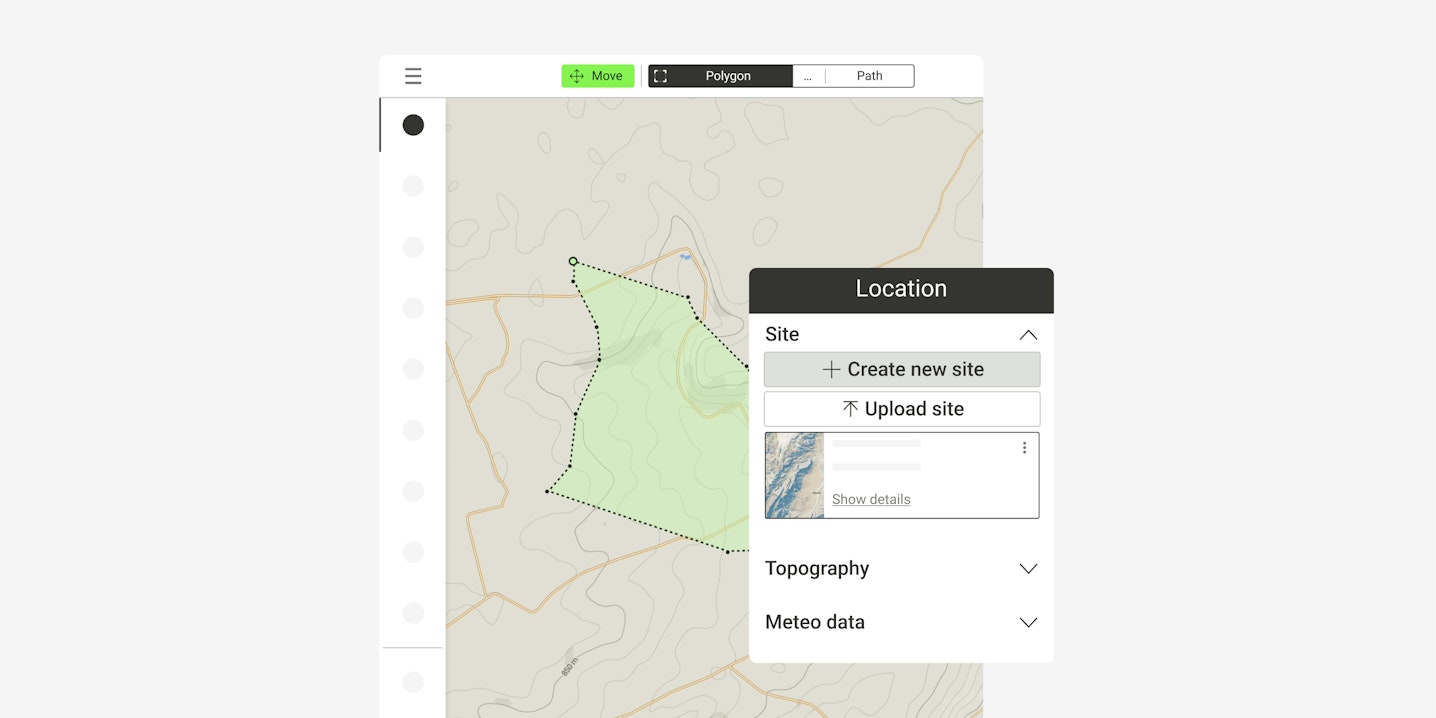Open the hamburger menu
Screen dimensions: 1436x718
413,76
